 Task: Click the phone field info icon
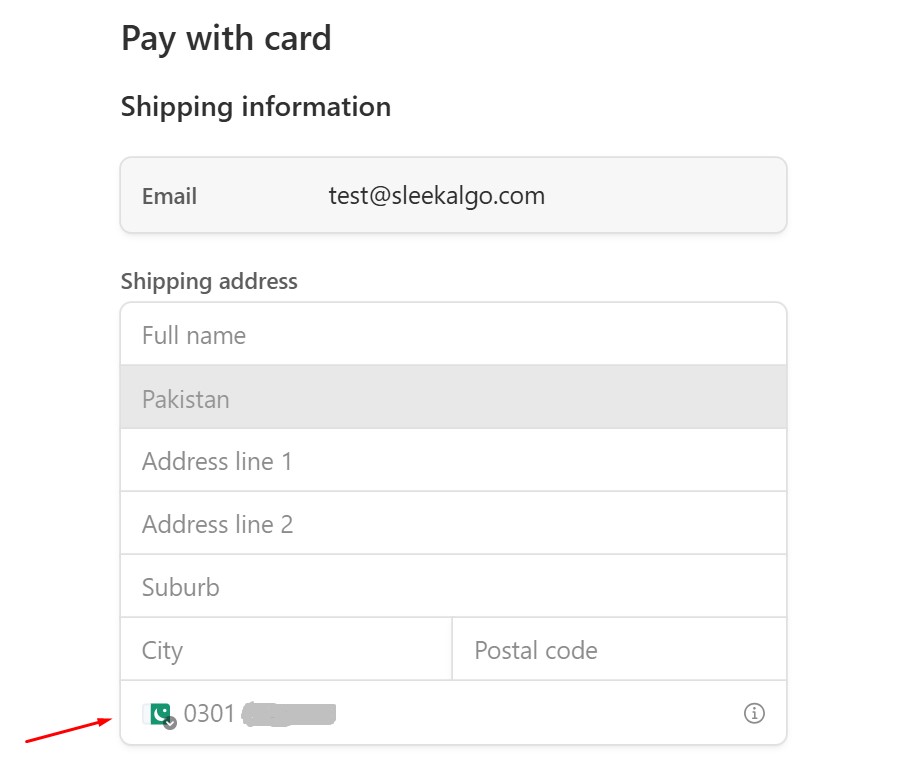755,713
